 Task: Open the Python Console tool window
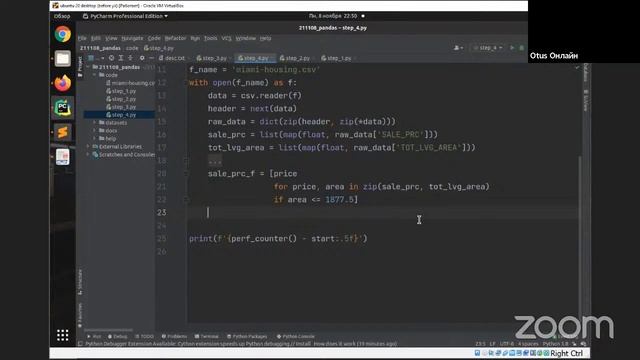[x=296, y=336]
